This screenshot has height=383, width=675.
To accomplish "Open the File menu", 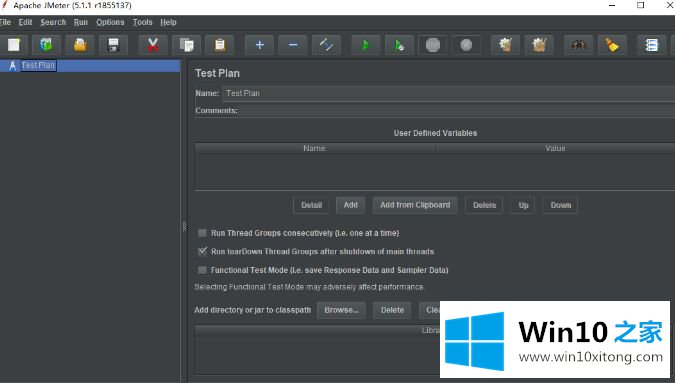I will click(6, 22).
